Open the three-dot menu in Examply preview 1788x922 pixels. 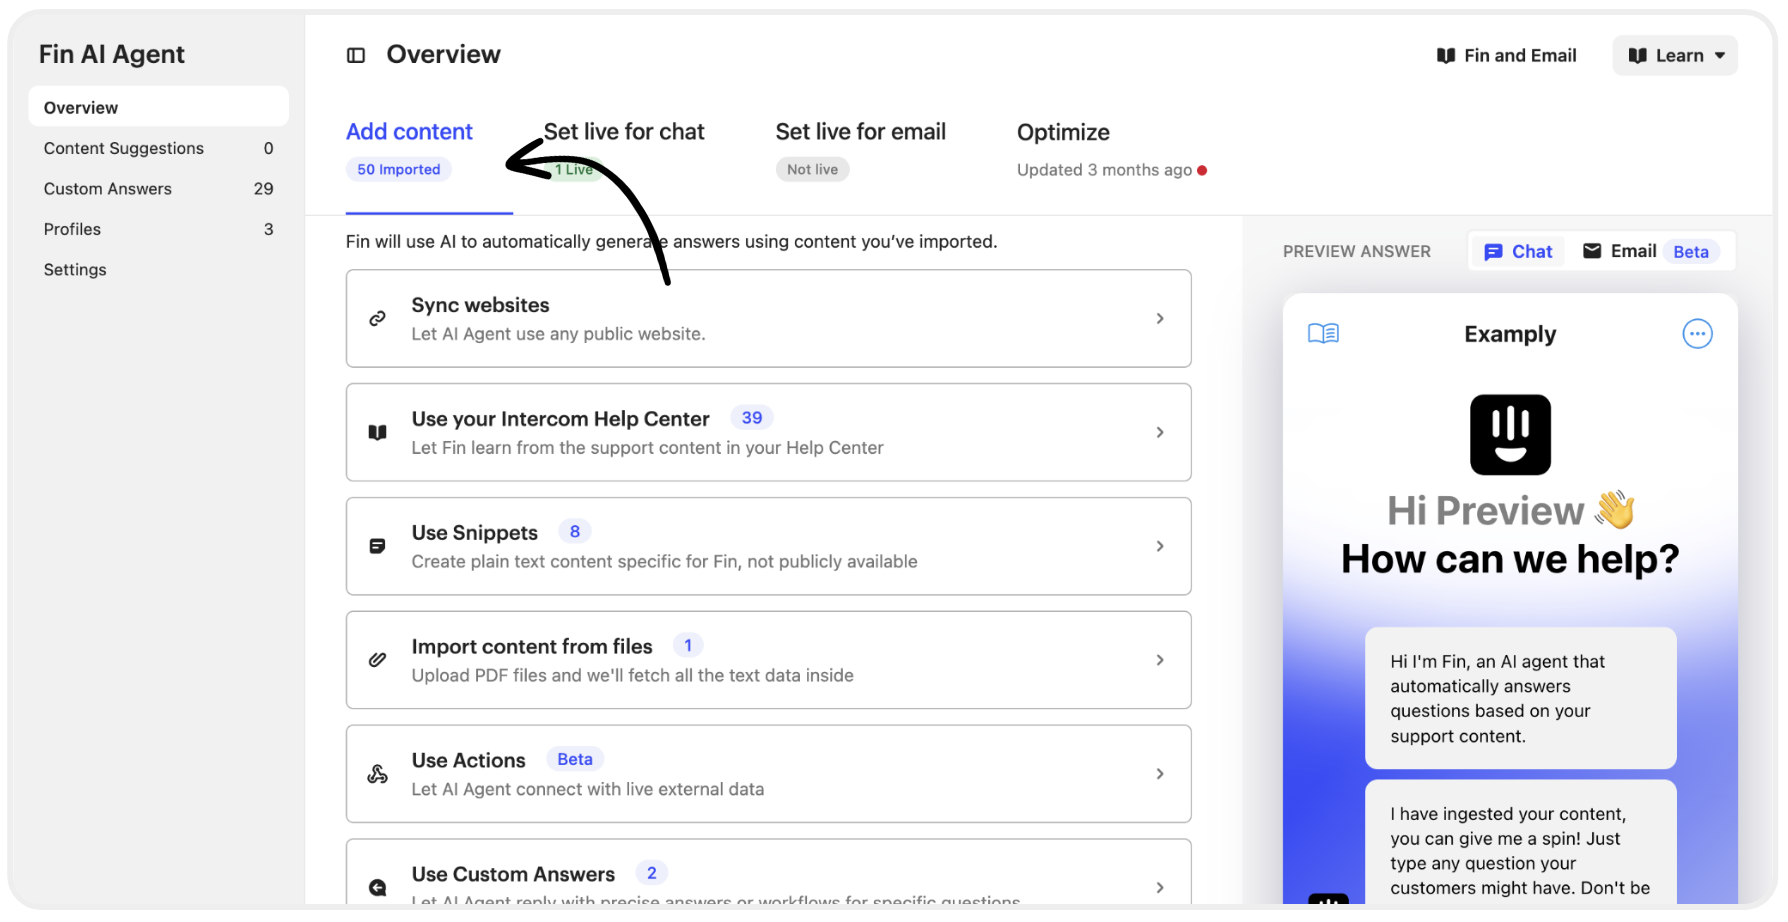click(1697, 333)
